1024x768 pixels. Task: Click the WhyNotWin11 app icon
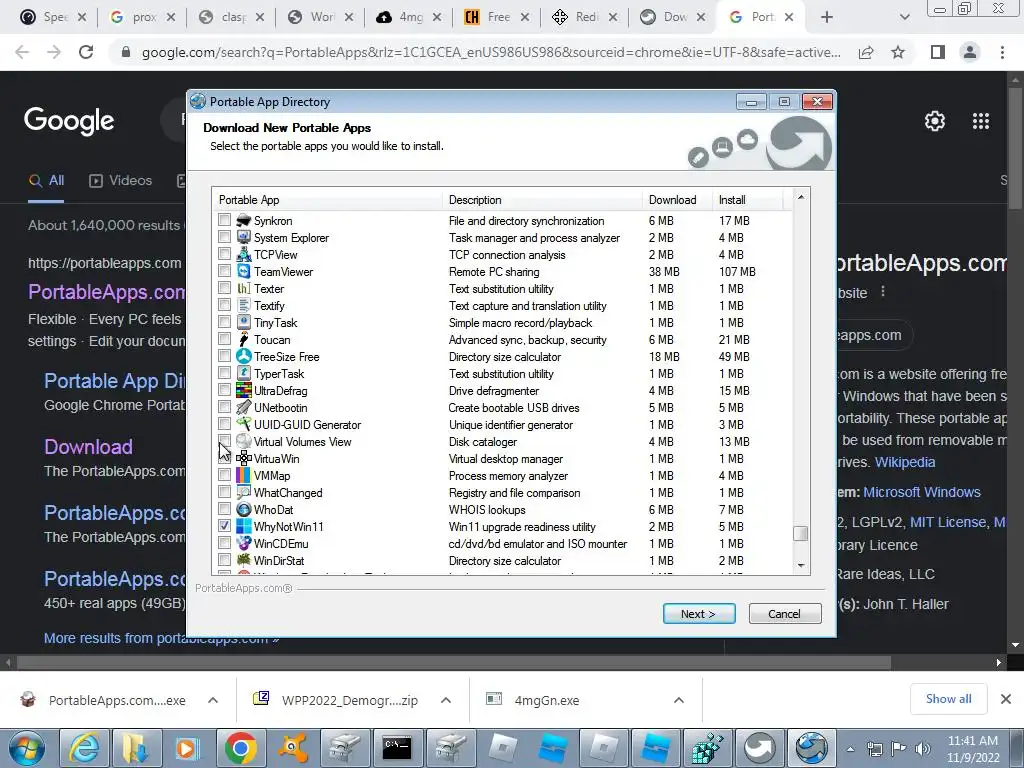(244, 526)
